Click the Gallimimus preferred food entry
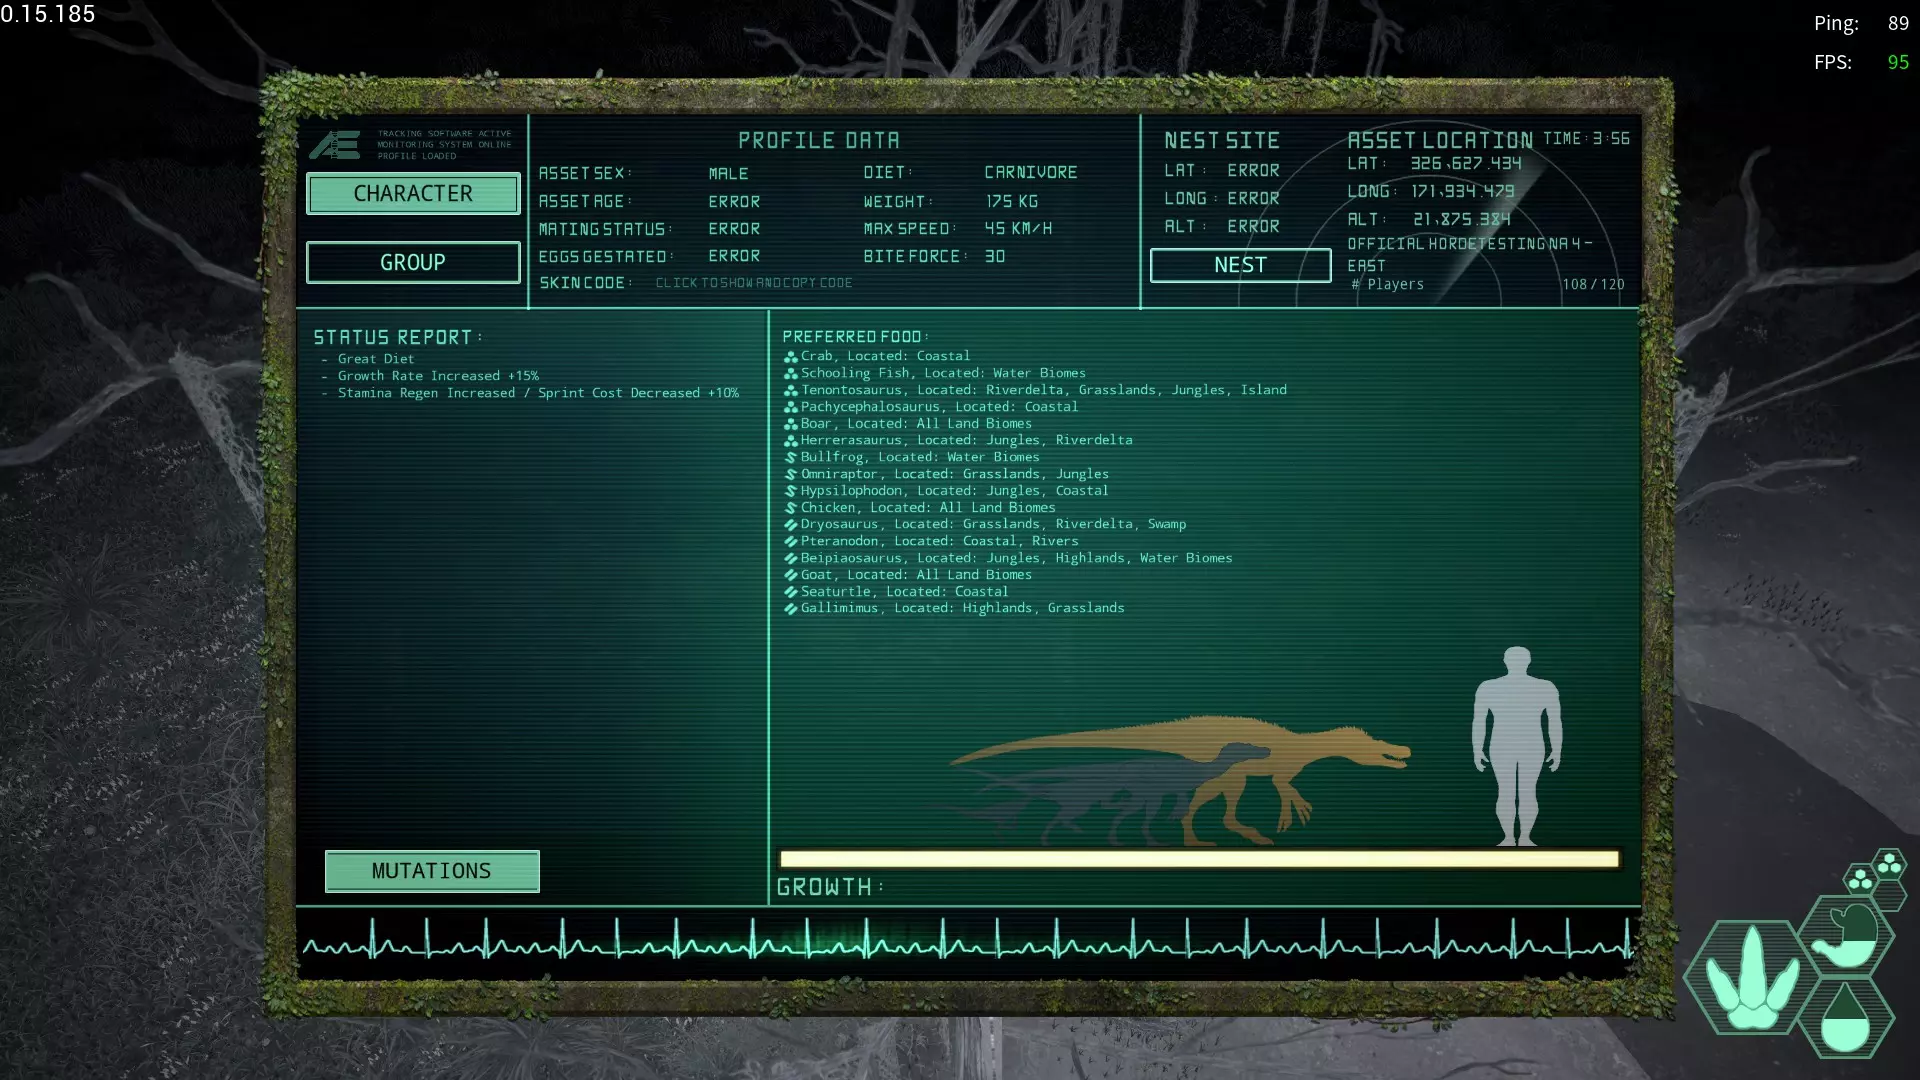This screenshot has width=1920, height=1080. tap(962, 608)
